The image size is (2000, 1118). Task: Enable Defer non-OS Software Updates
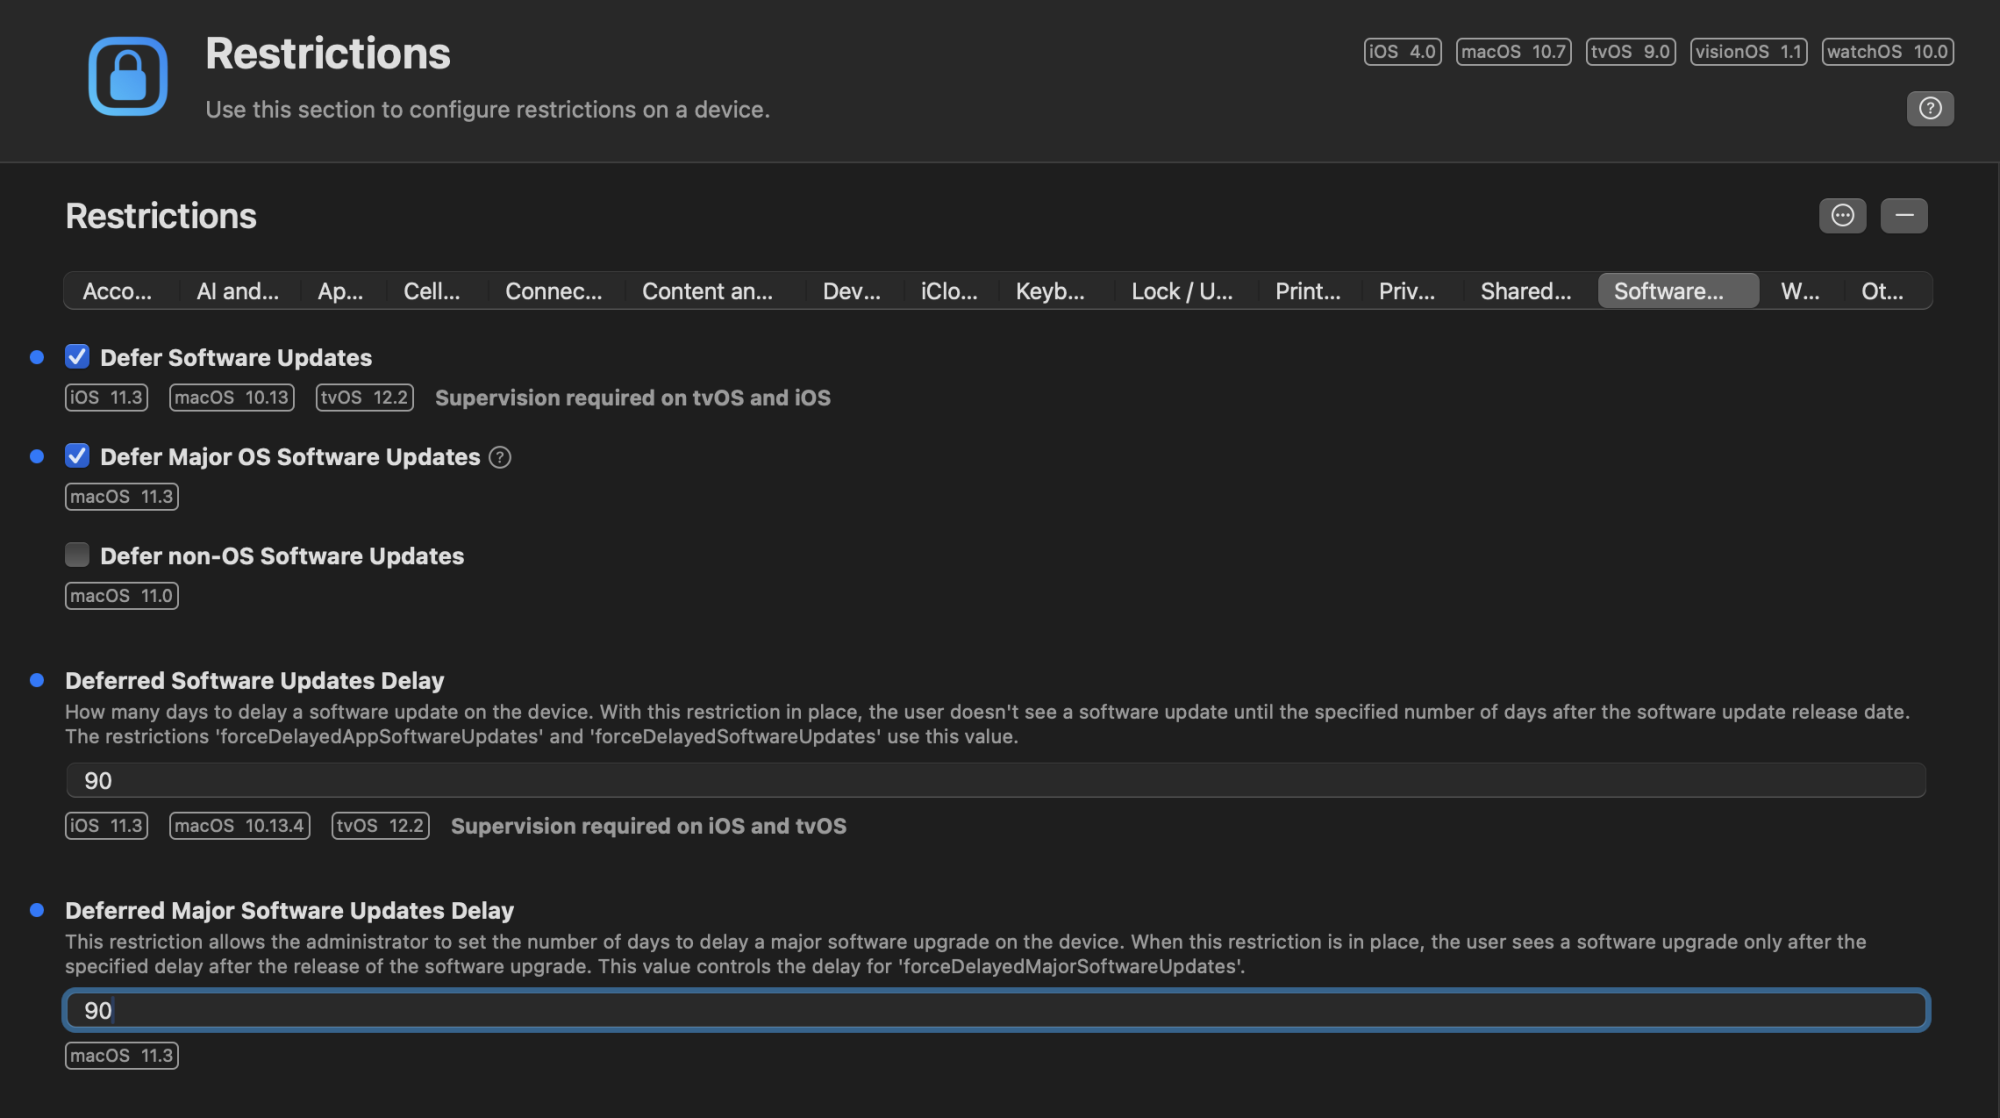[x=77, y=554]
